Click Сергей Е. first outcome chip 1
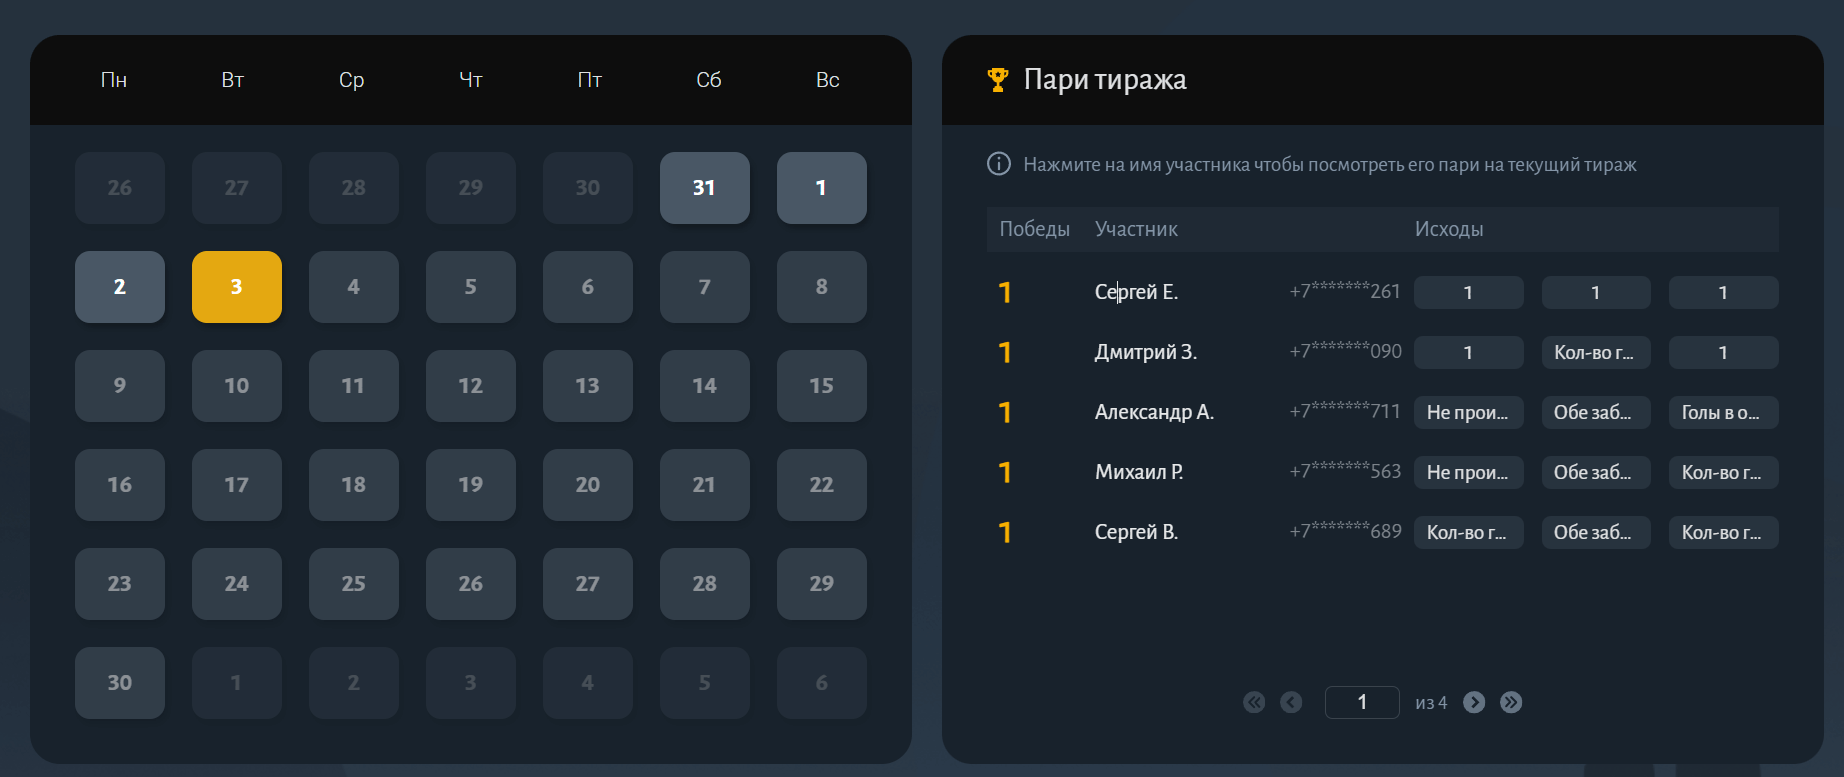This screenshot has width=1844, height=777. [1469, 292]
